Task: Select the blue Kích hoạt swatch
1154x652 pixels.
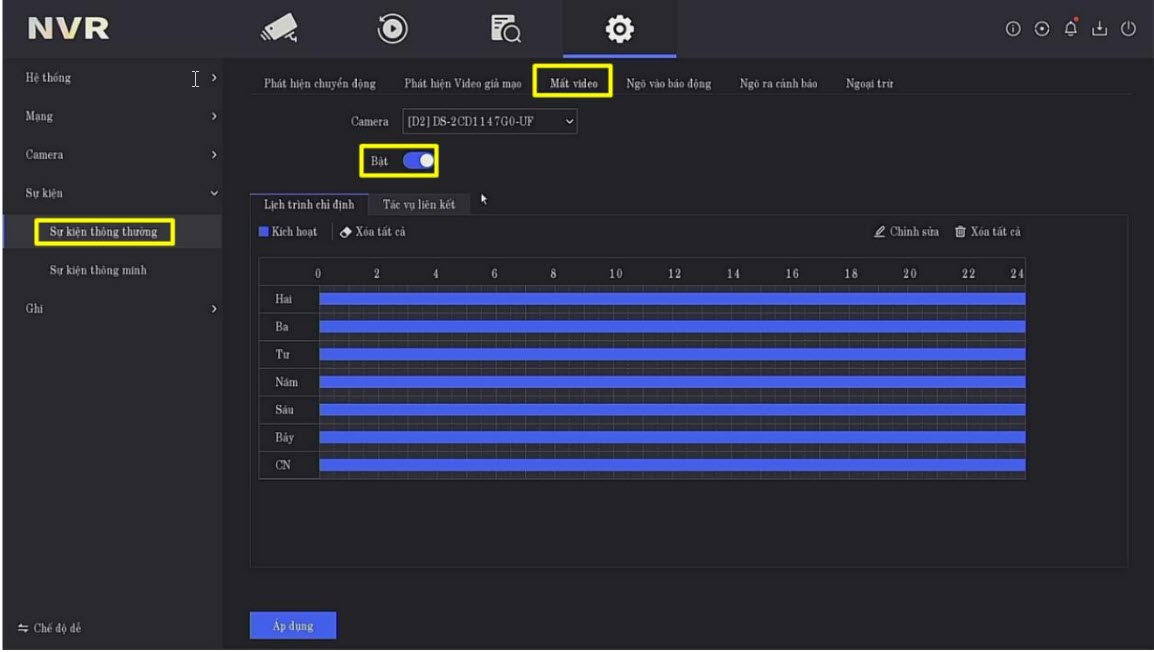Action: [264, 232]
